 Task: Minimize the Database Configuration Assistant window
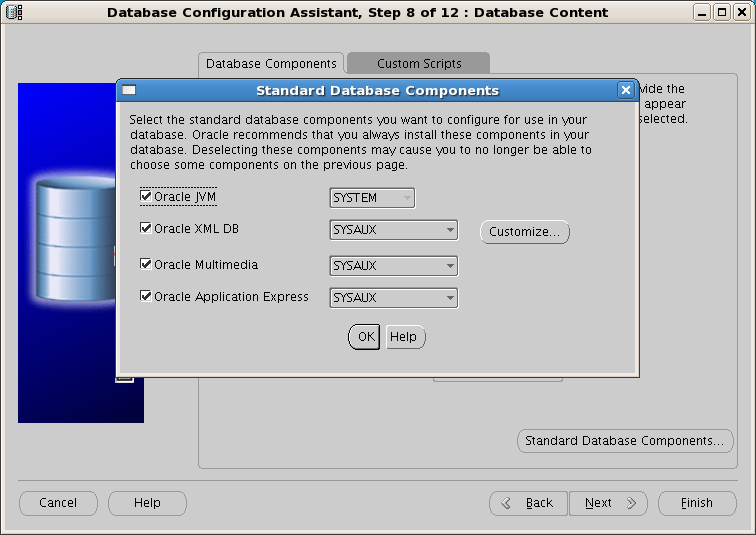pyautogui.click(x=702, y=12)
